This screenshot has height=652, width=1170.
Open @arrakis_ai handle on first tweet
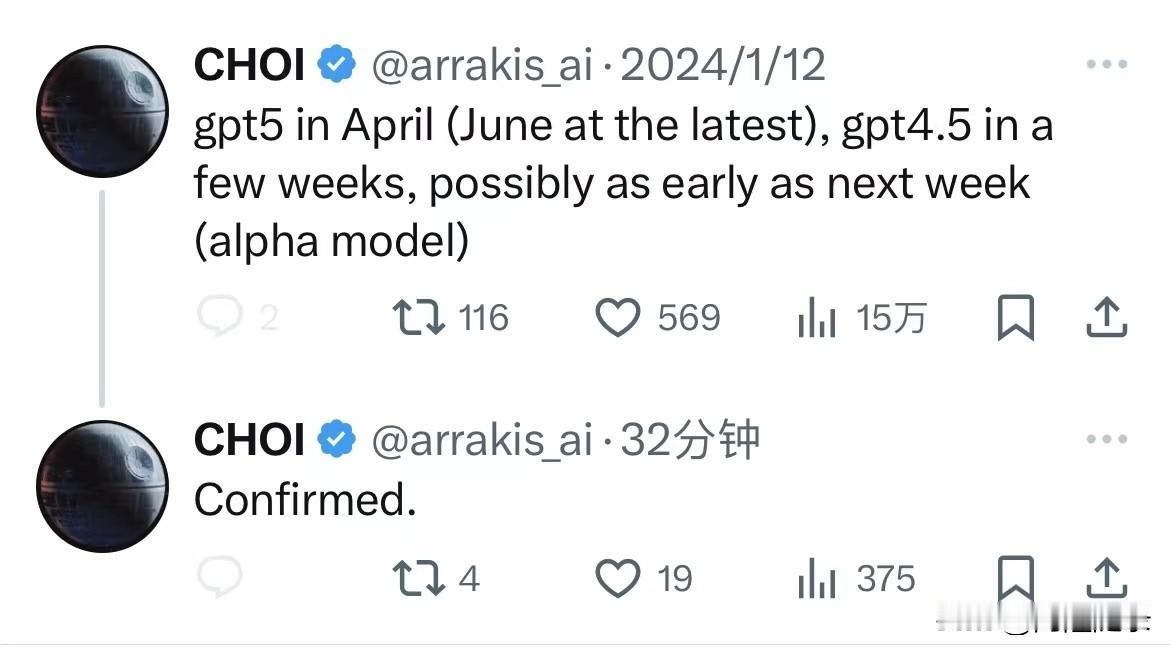[482, 66]
